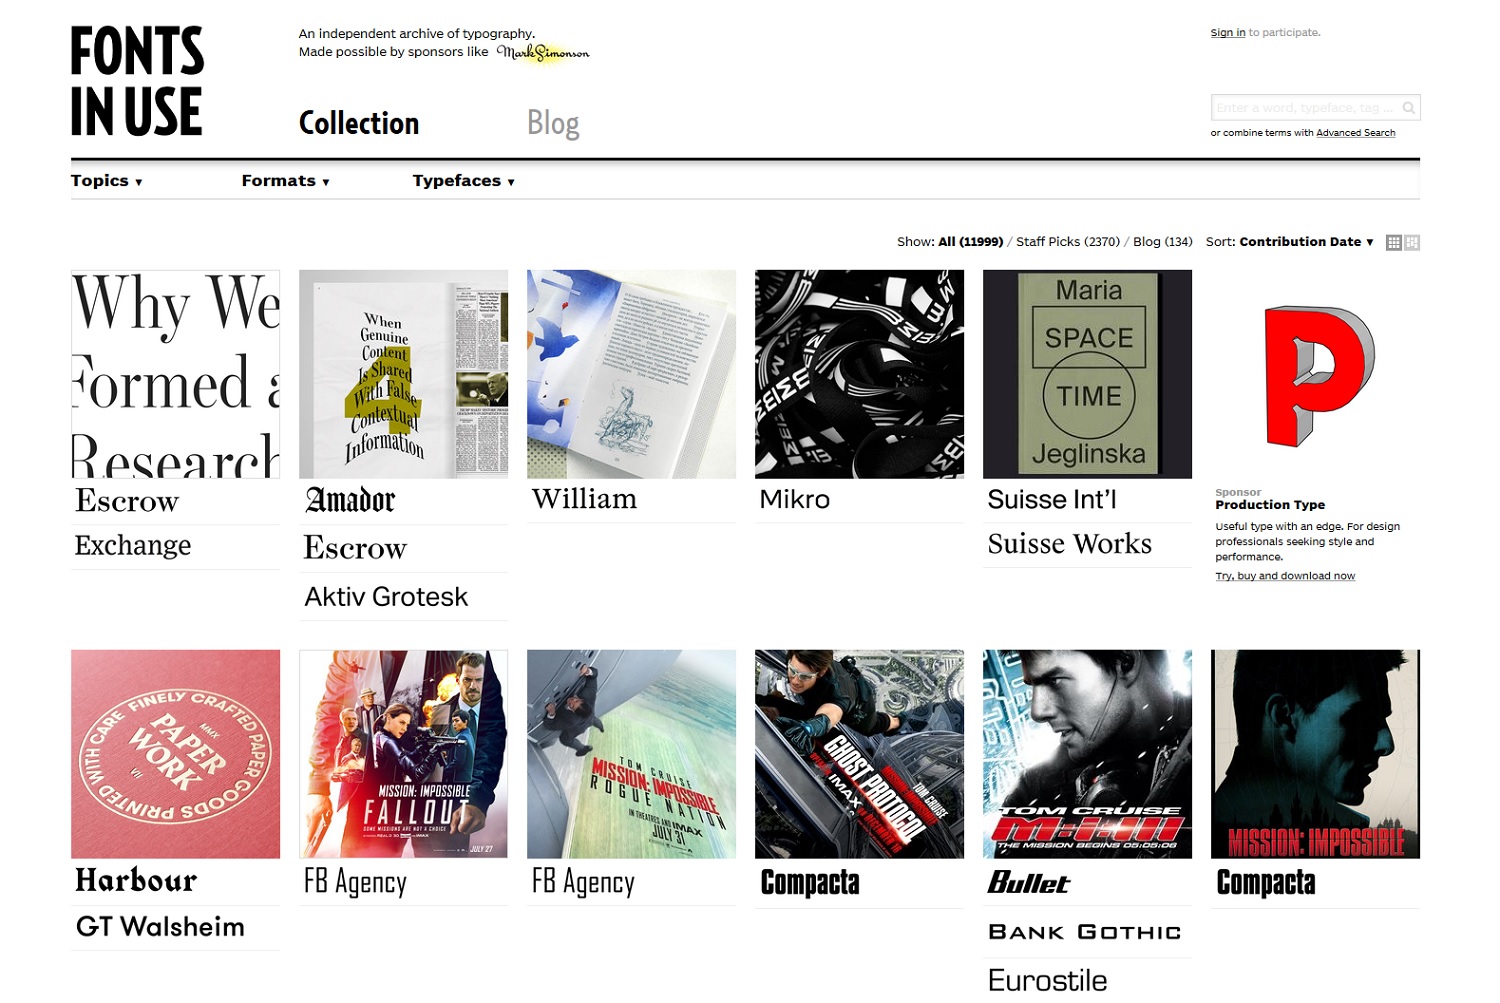This screenshot has width=1500, height=1003.
Task: Click the Fonts In Use logo
Action: [137, 82]
